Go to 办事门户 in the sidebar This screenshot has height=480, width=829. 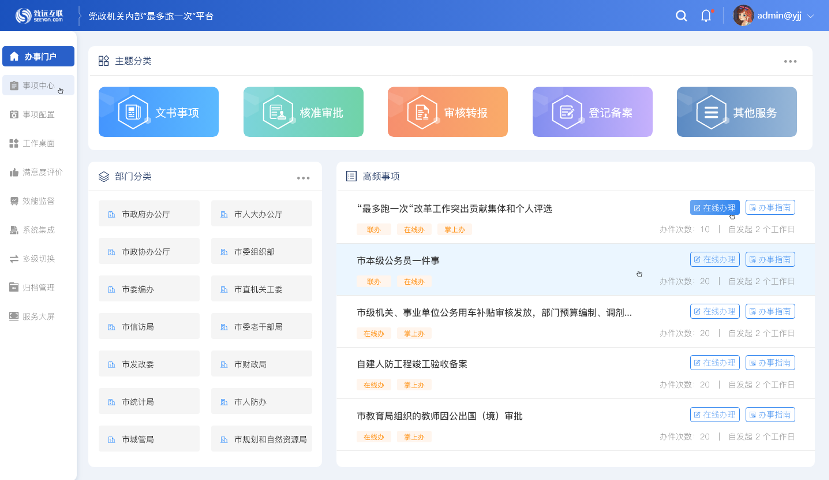tap(38, 57)
